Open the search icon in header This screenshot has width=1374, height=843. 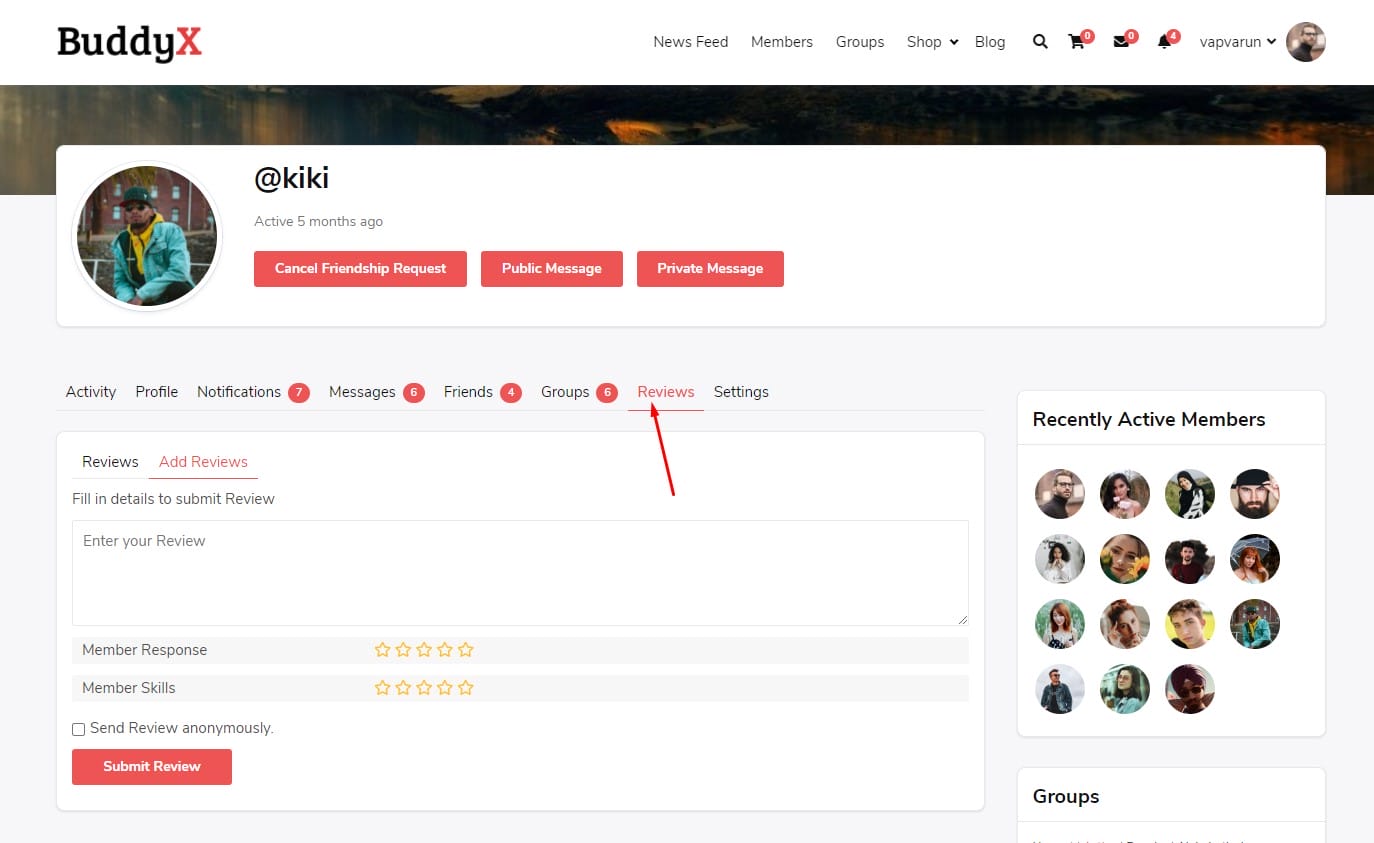[1040, 42]
